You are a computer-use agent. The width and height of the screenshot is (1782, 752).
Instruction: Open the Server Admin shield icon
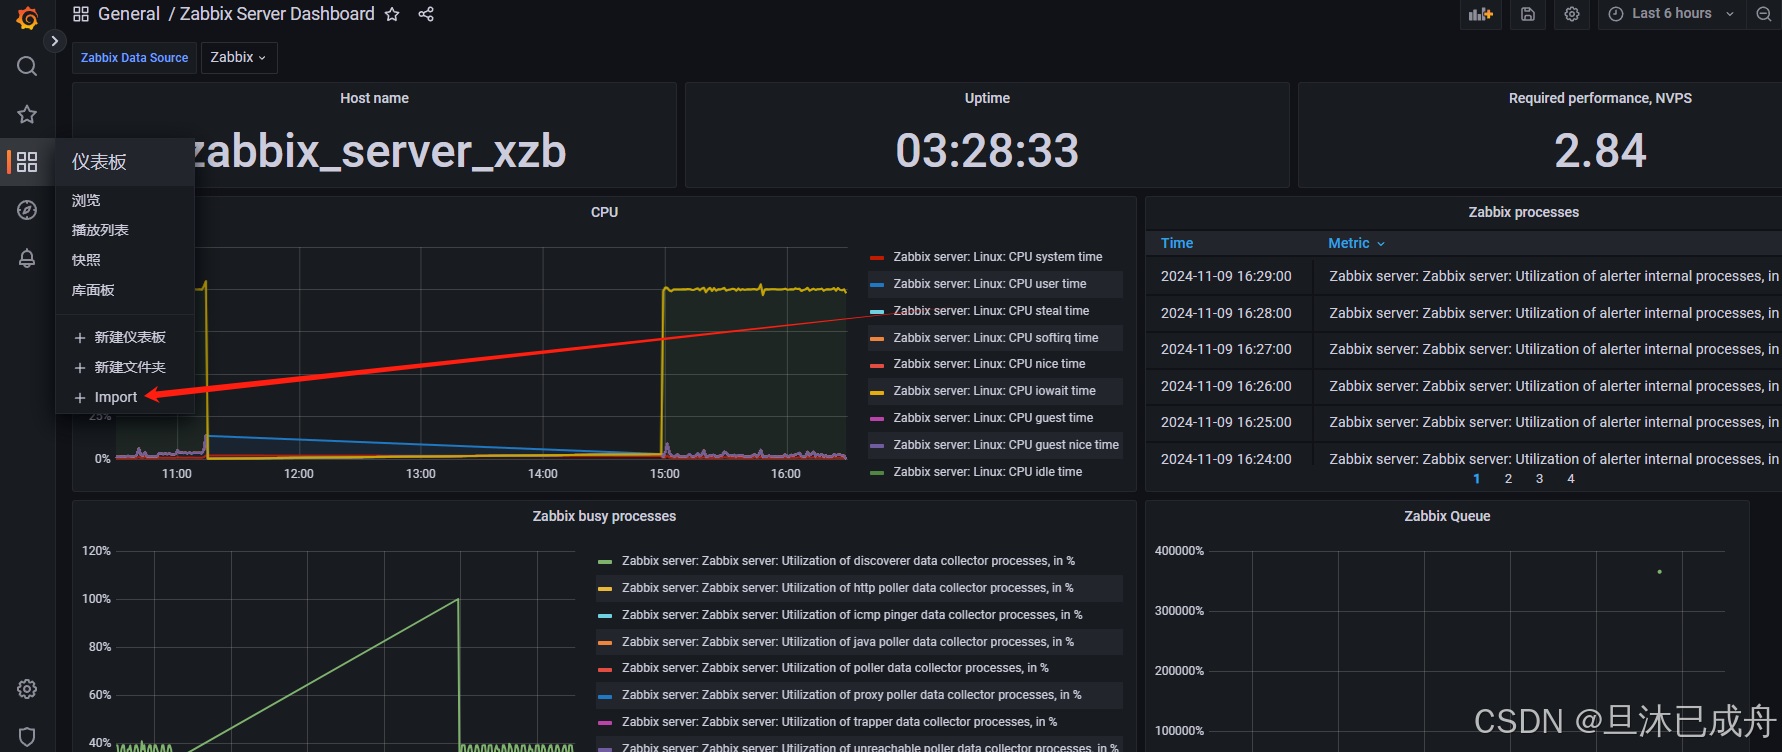pyautogui.click(x=27, y=737)
